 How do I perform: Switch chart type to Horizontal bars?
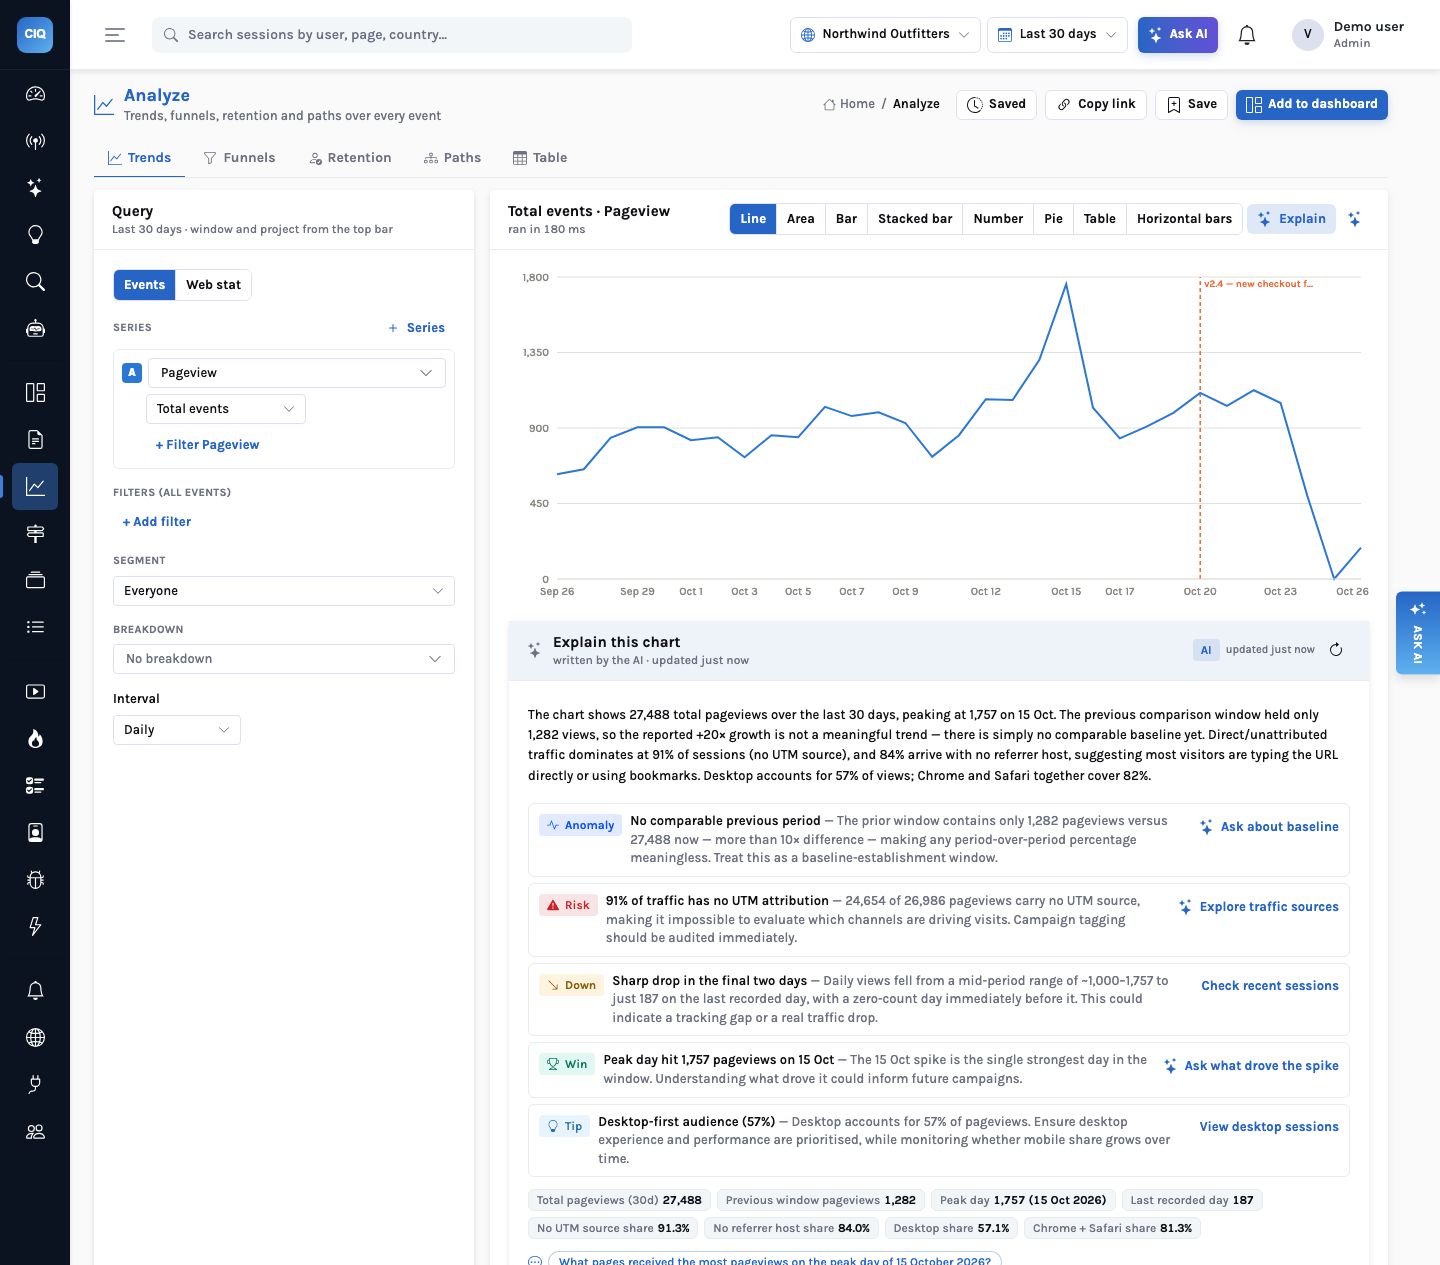tap(1184, 219)
